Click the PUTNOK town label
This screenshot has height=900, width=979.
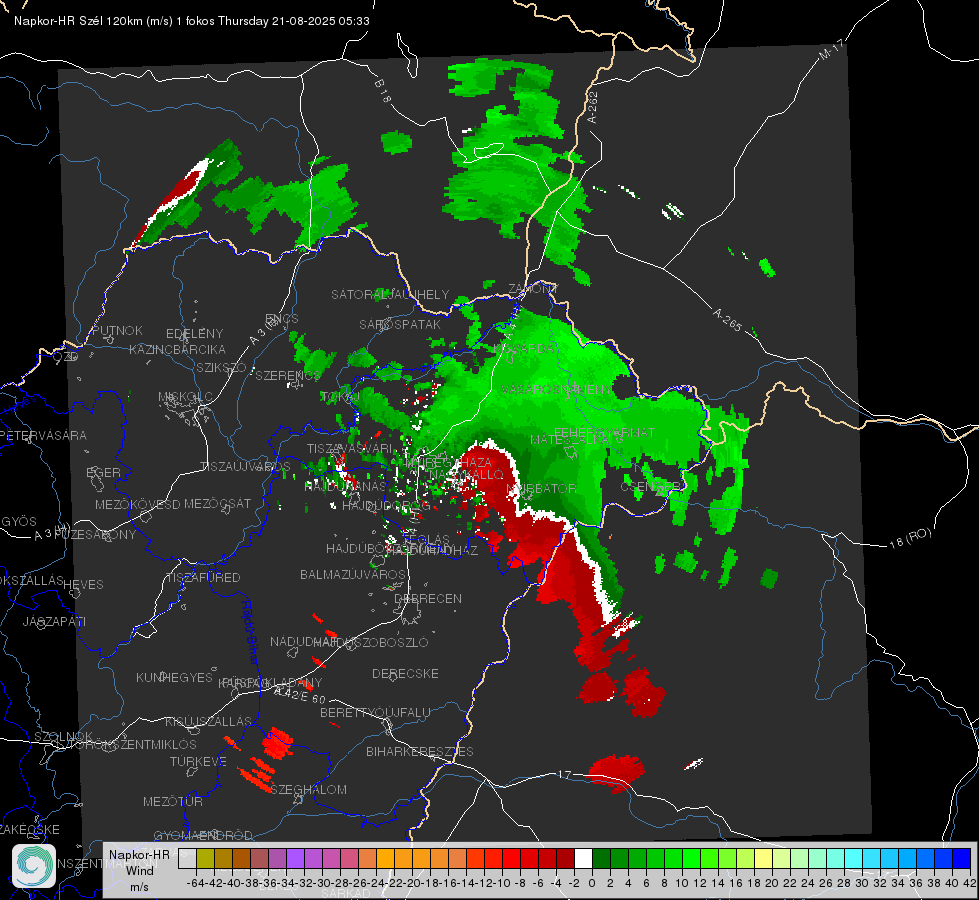pos(117,330)
